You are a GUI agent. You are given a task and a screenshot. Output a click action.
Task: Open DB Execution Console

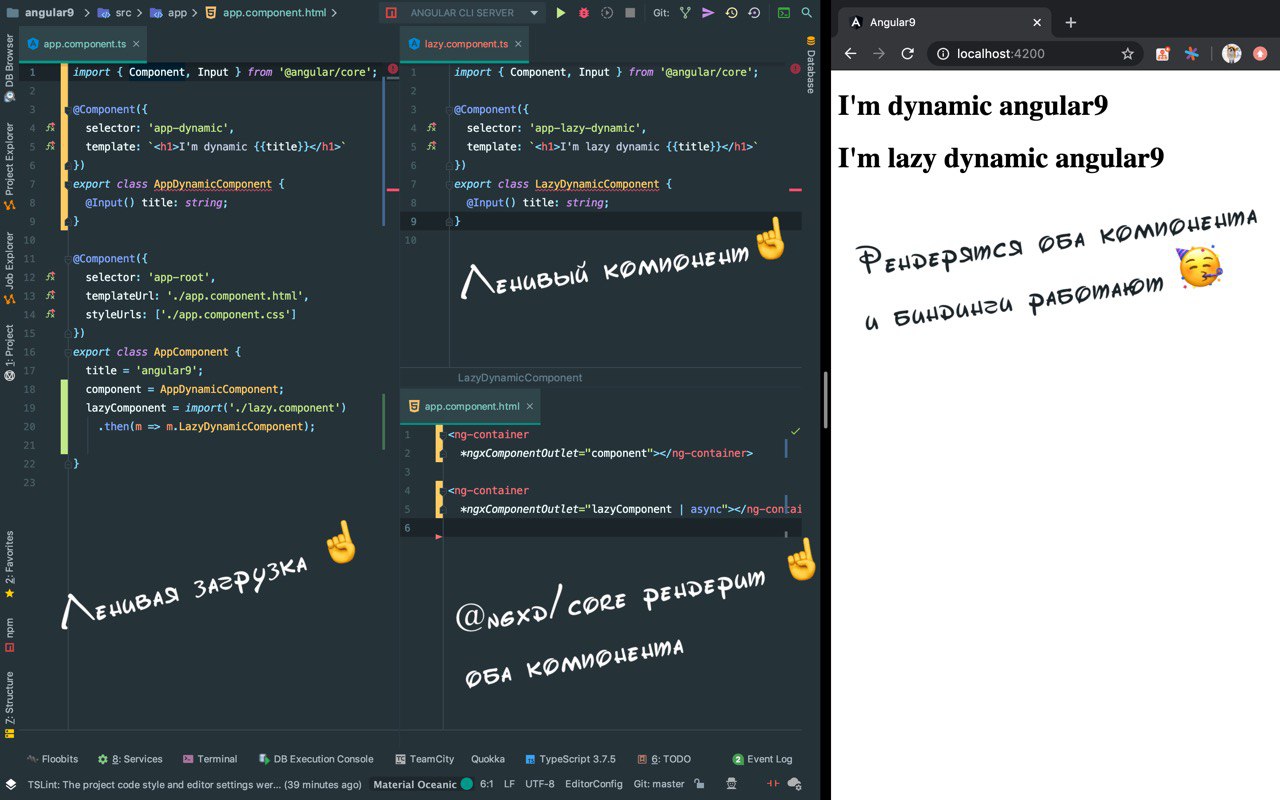point(316,759)
